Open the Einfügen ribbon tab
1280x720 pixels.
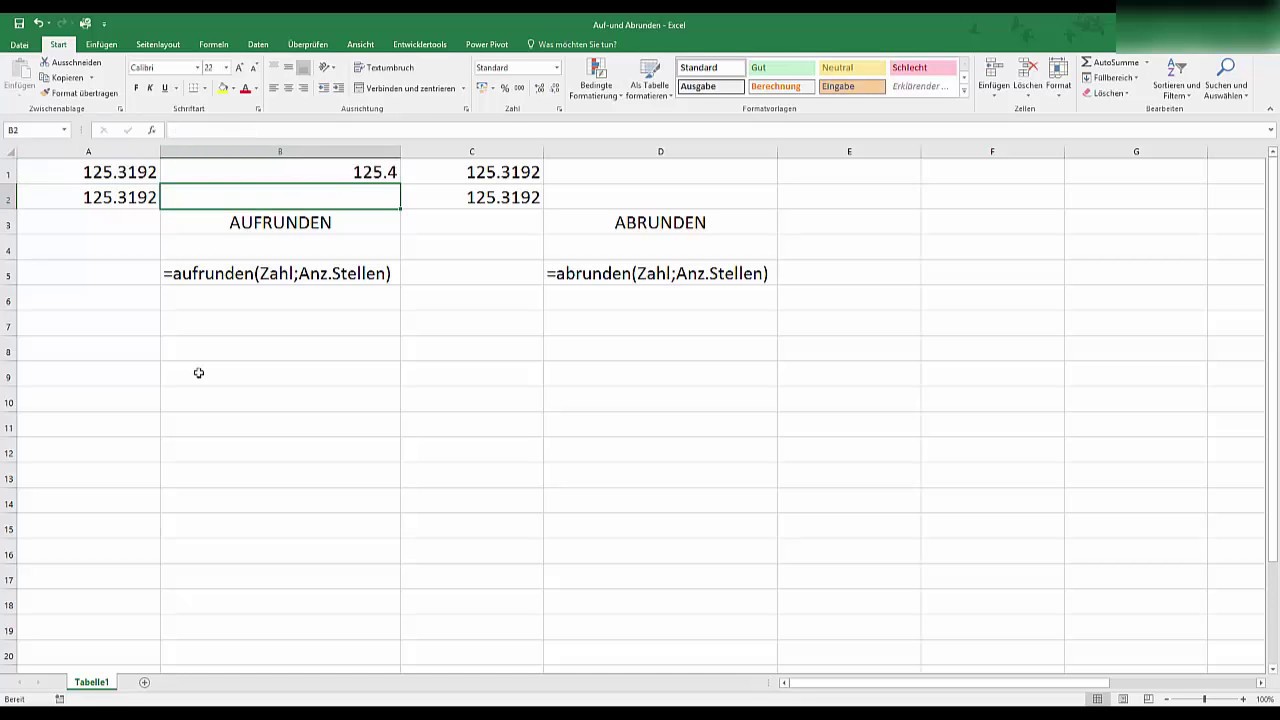tap(101, 45)
